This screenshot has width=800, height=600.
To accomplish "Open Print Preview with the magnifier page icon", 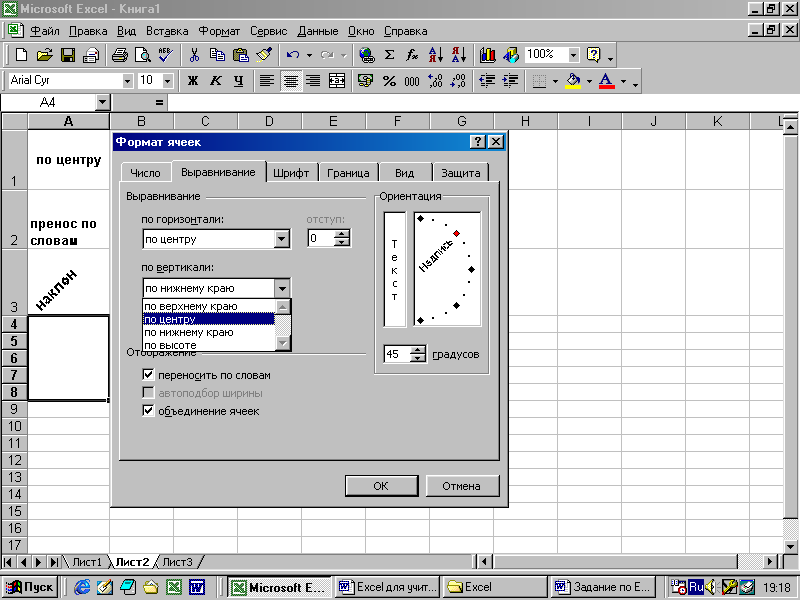I will click(x=142, y=55).
